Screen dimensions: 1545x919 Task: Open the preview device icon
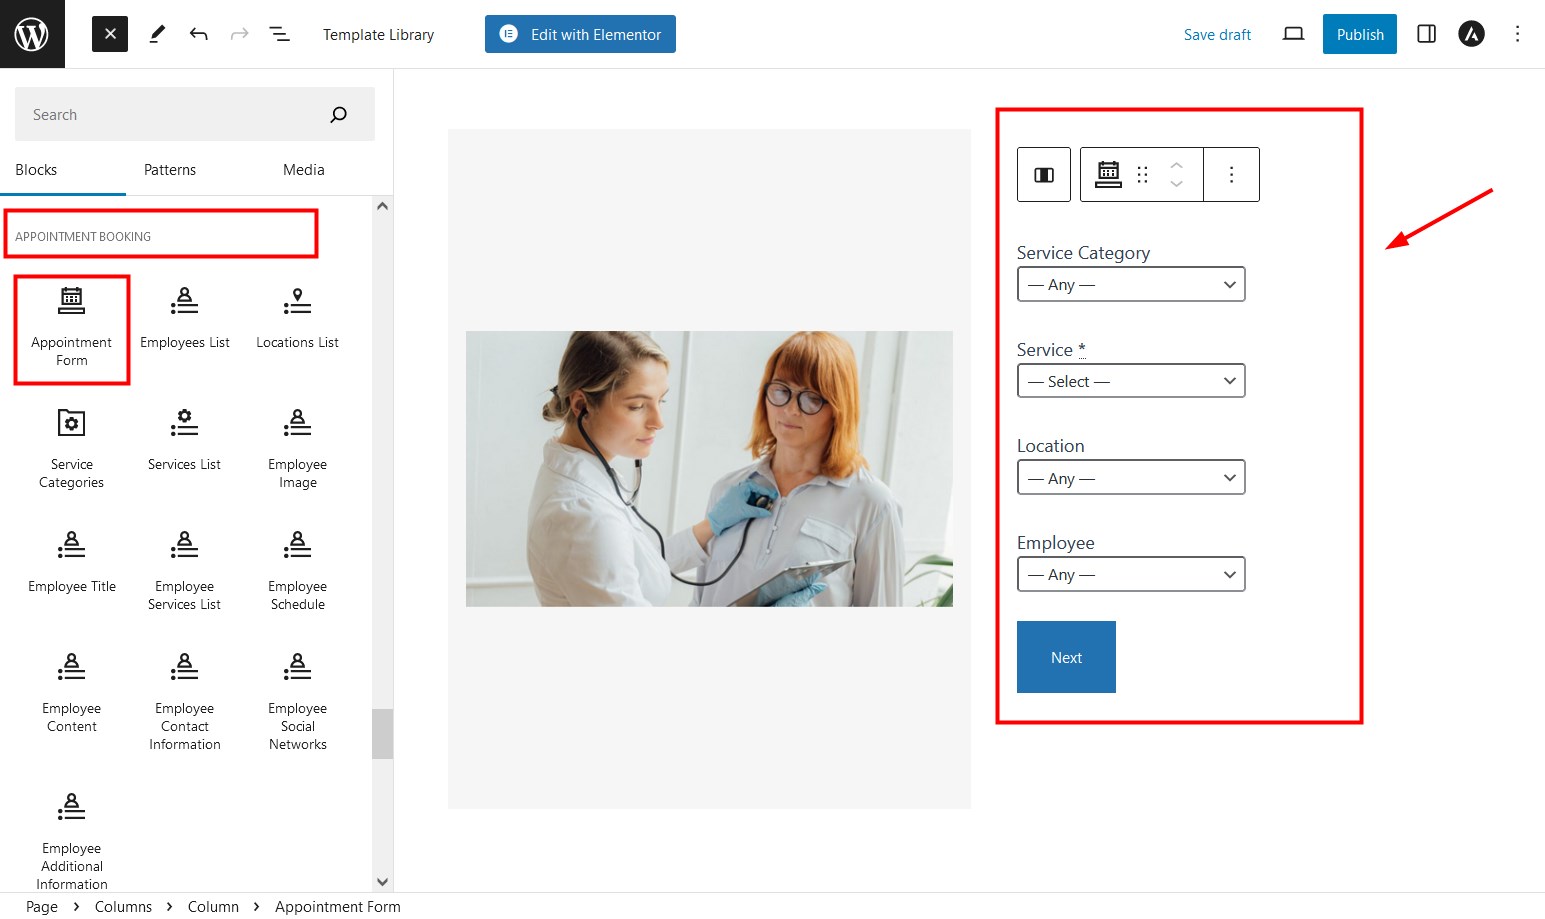(x=1293, y=34)
